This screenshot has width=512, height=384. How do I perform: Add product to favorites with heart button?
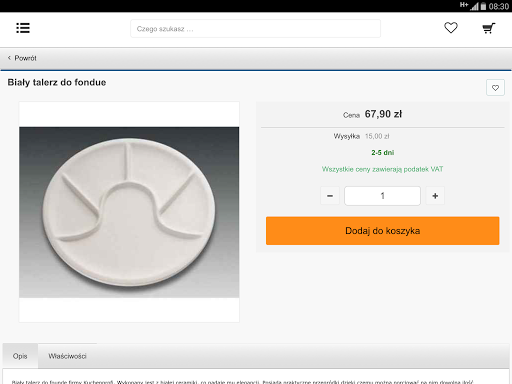495,88
